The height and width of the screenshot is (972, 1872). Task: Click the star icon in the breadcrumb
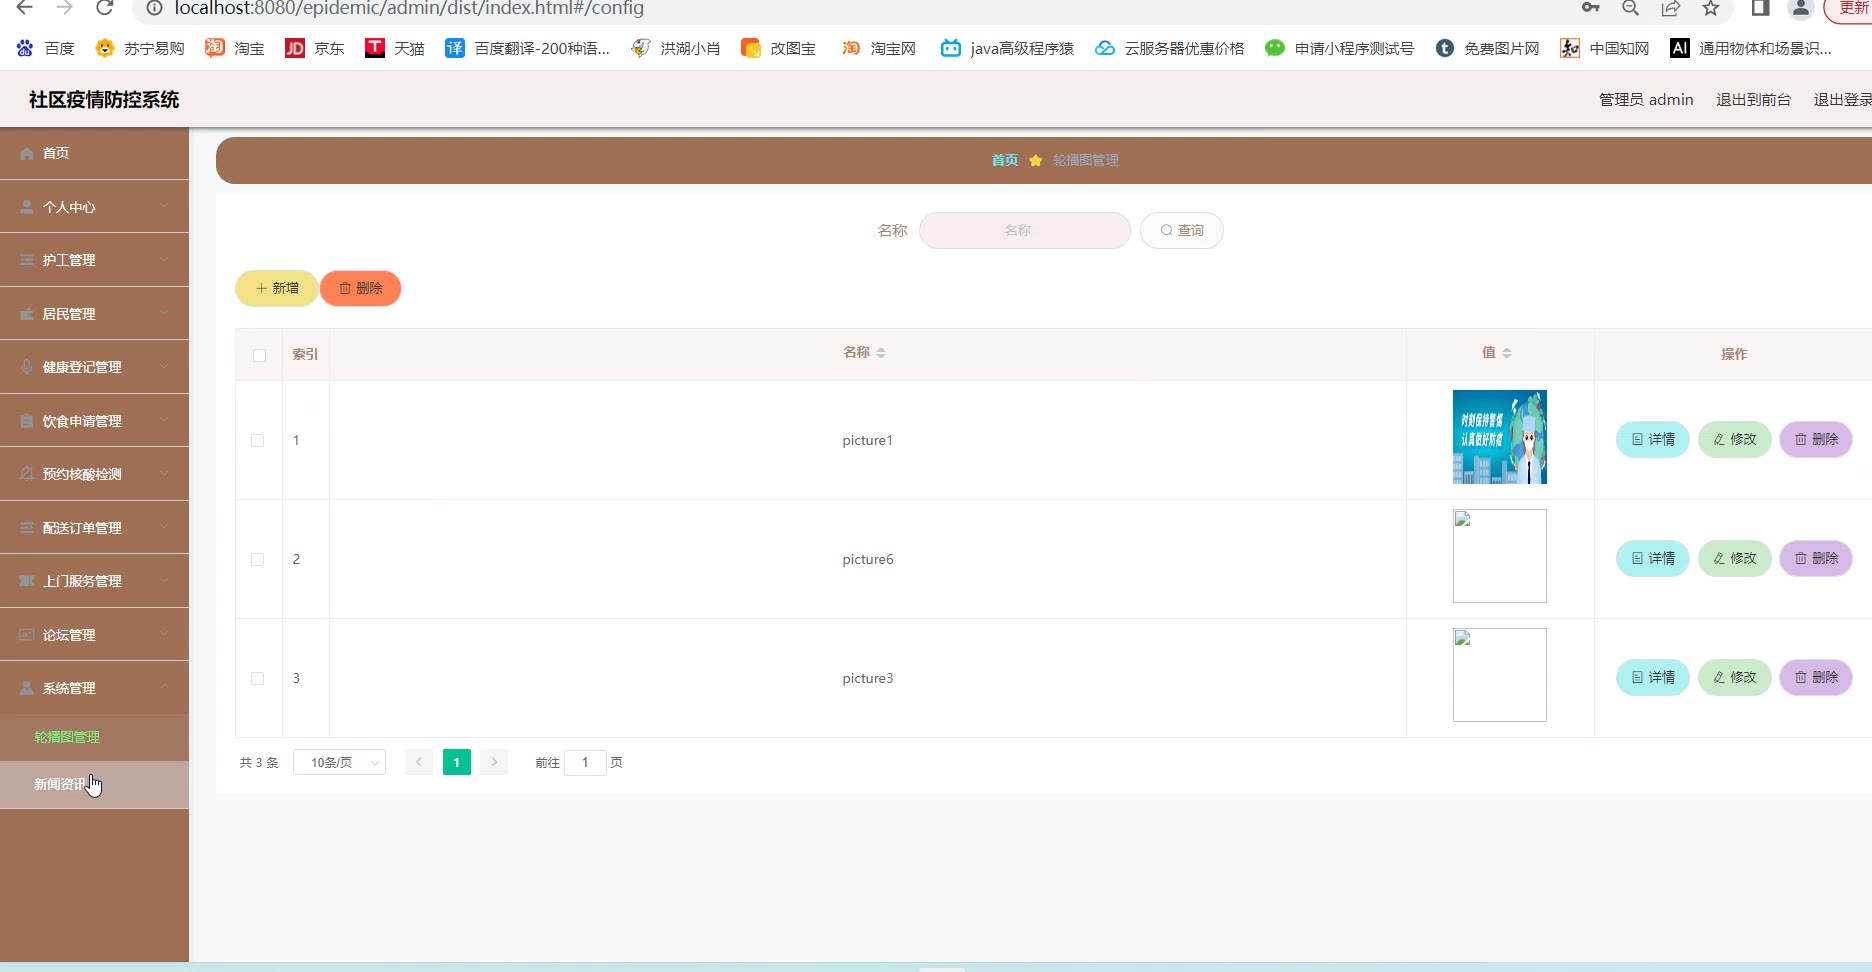tap(1036, 161)
